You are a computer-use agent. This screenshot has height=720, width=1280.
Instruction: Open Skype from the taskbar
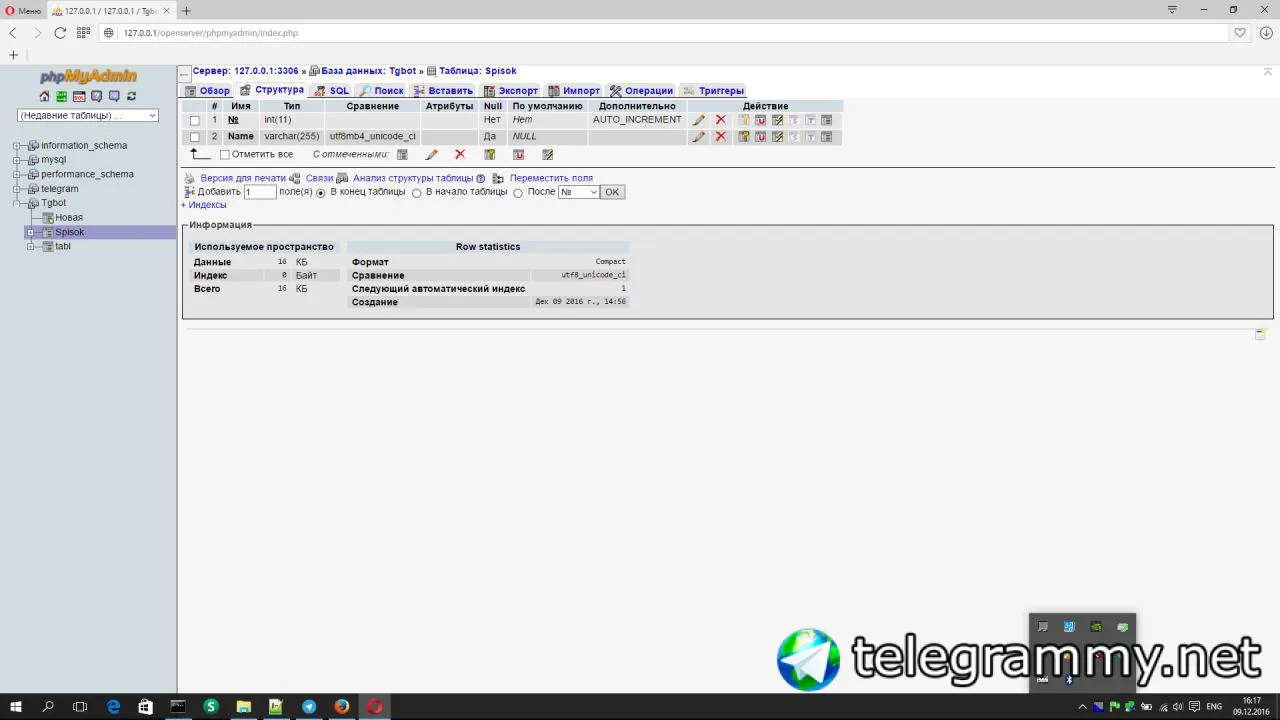point(211,707)
